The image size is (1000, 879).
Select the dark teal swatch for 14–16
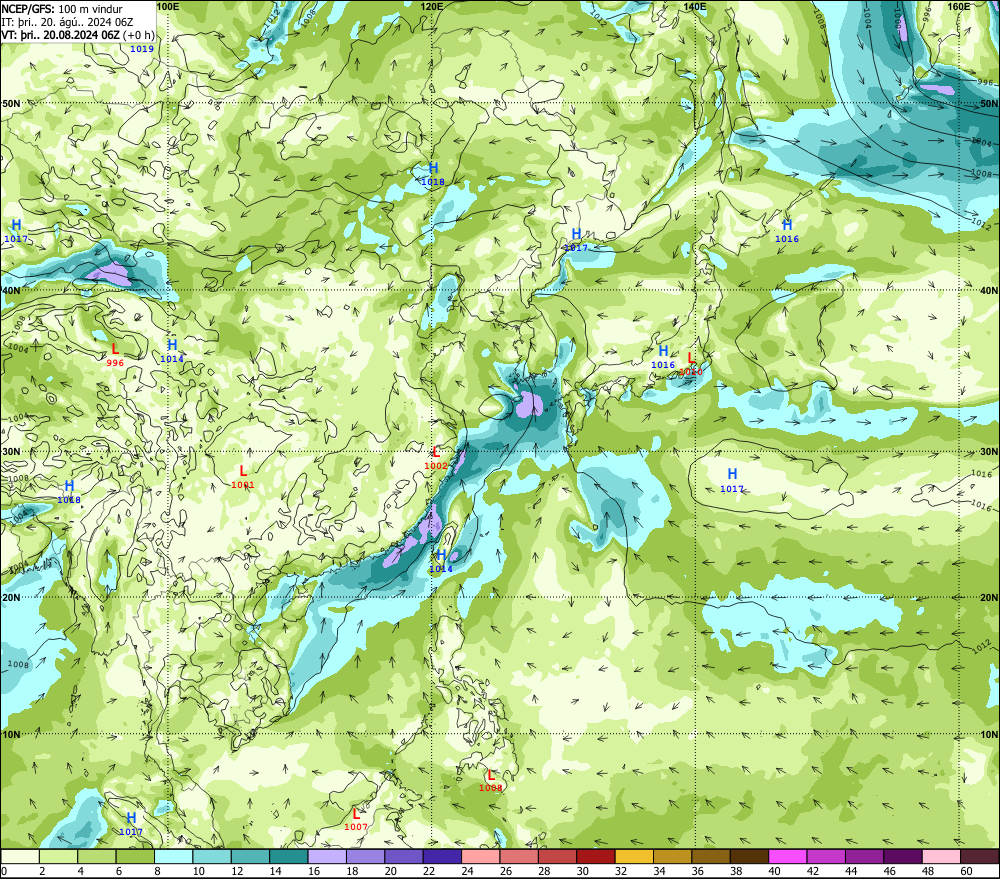(x=289, y=856)
